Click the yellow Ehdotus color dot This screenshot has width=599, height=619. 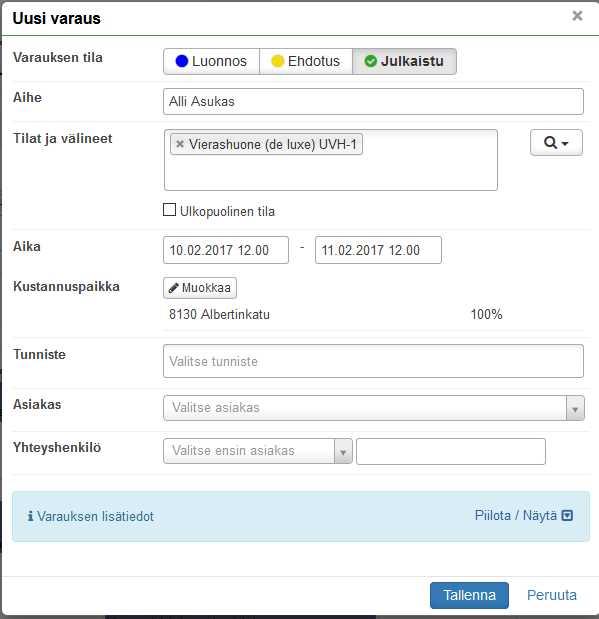[278, 61]
